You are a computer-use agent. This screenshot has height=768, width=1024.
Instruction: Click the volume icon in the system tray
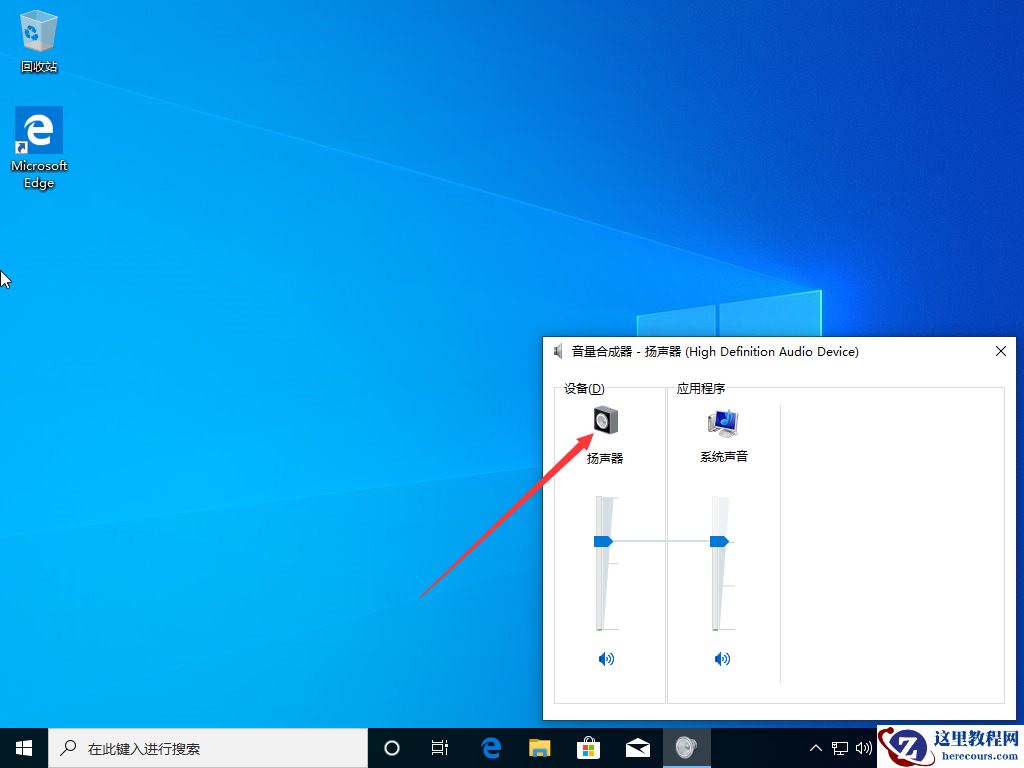click(864, 747)
